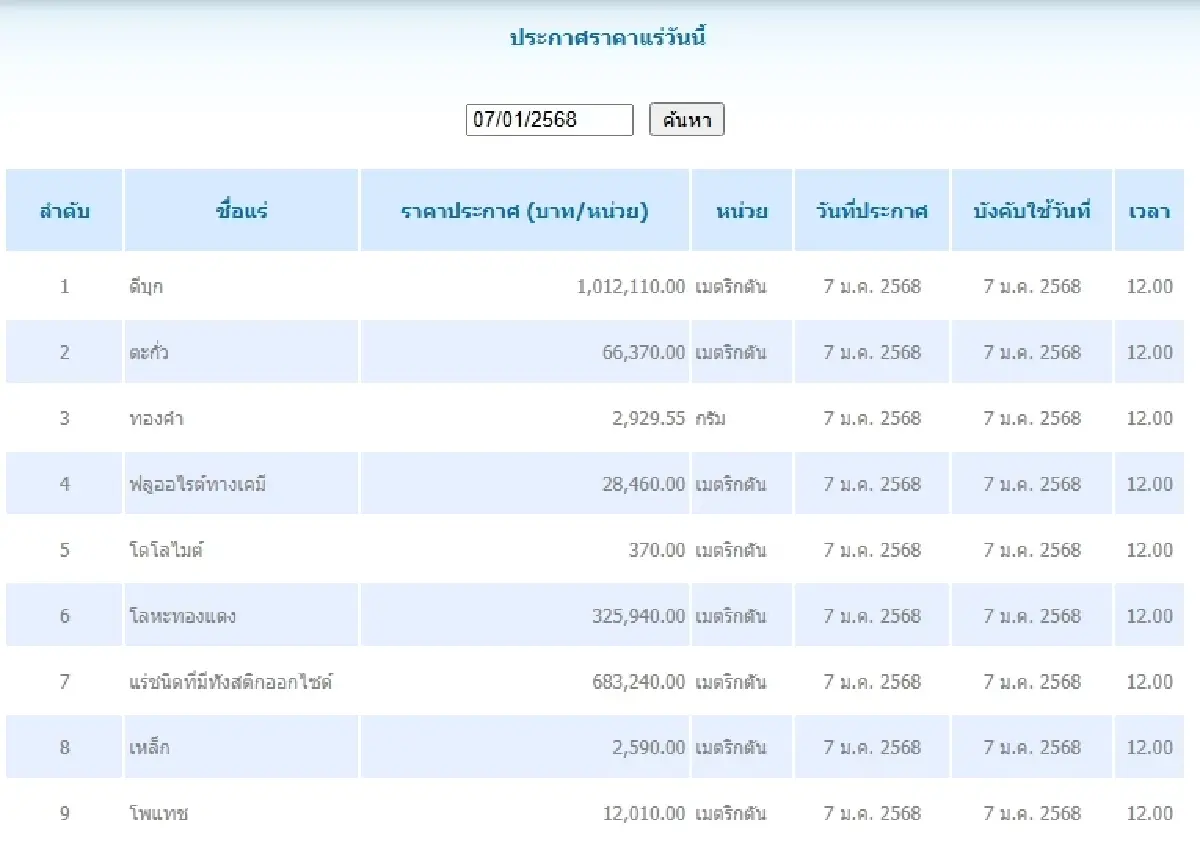
Task: Click the price 1,012,110.00
Action: 631,287
